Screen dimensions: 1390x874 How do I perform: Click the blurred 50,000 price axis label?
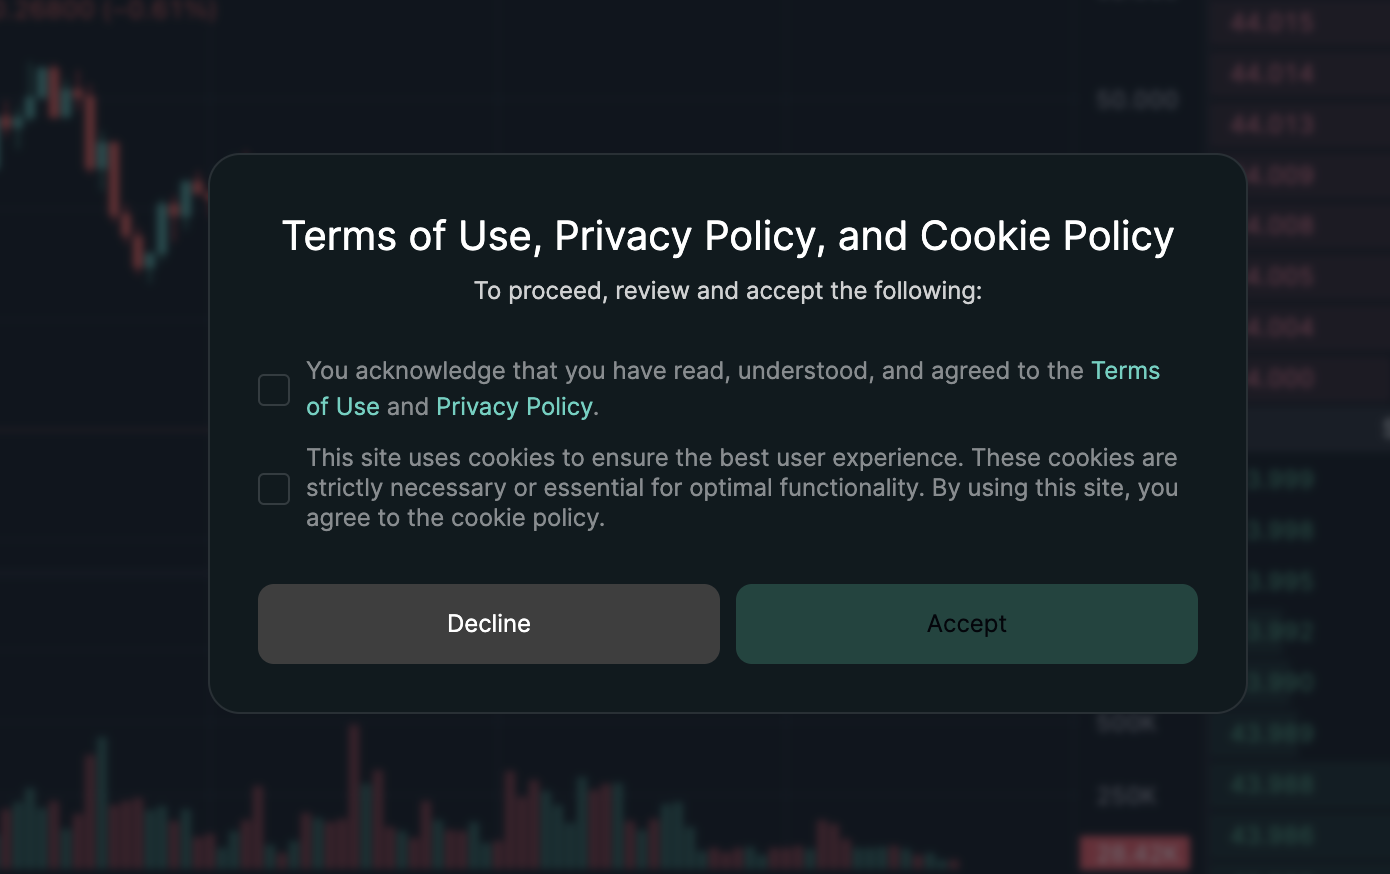click(1137, 100)
